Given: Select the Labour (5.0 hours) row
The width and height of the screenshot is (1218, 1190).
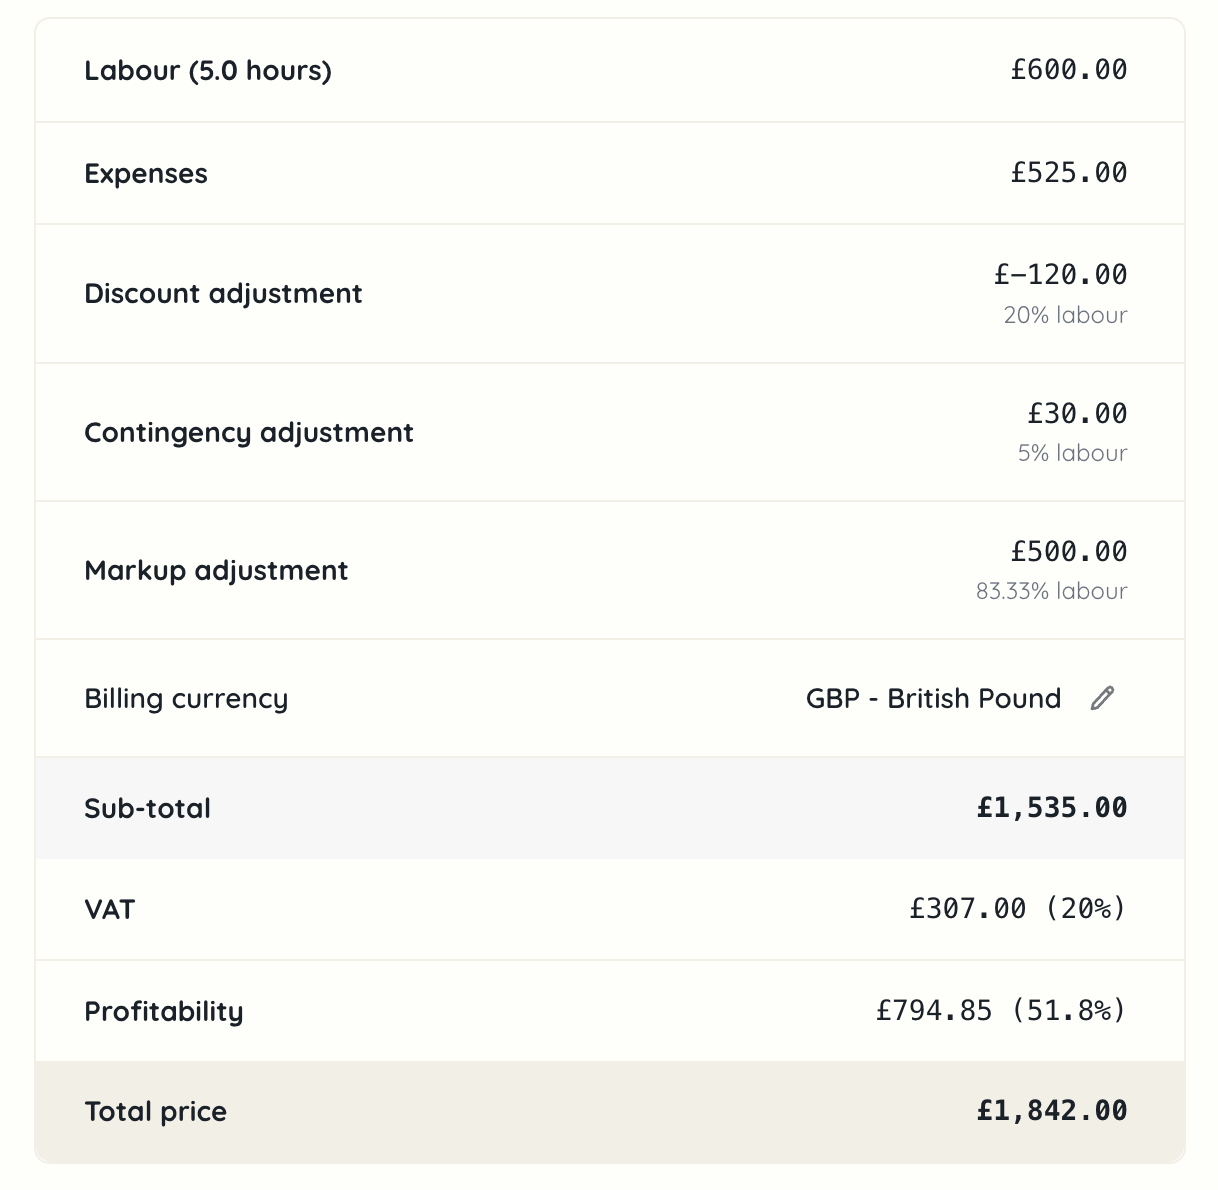Looking at the screenshot, I should click(208, 70).
